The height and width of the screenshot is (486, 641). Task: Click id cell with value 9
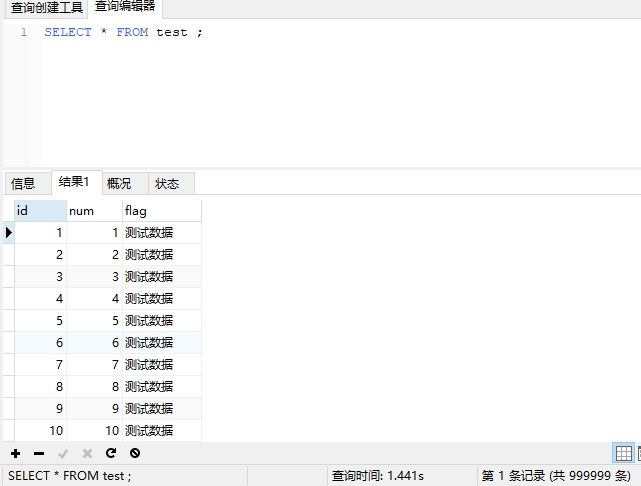point(40,409)
